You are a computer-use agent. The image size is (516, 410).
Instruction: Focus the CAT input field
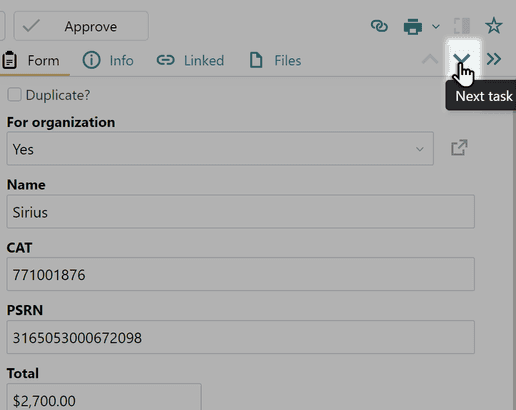pyautogui.click(x=241, y=274)
